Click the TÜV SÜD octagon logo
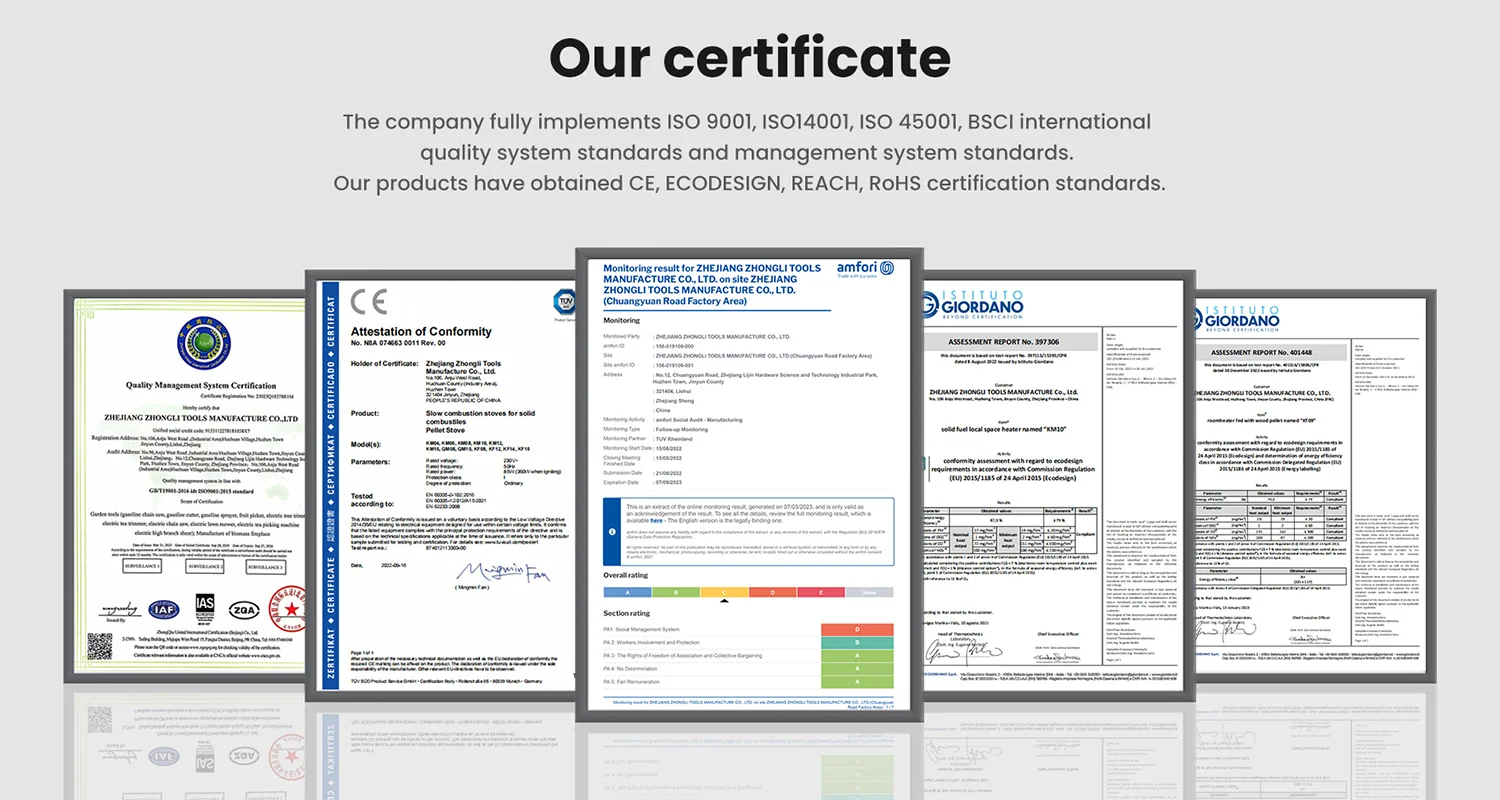The width and height of the screenshot is (1500, 800). [567, 304]
